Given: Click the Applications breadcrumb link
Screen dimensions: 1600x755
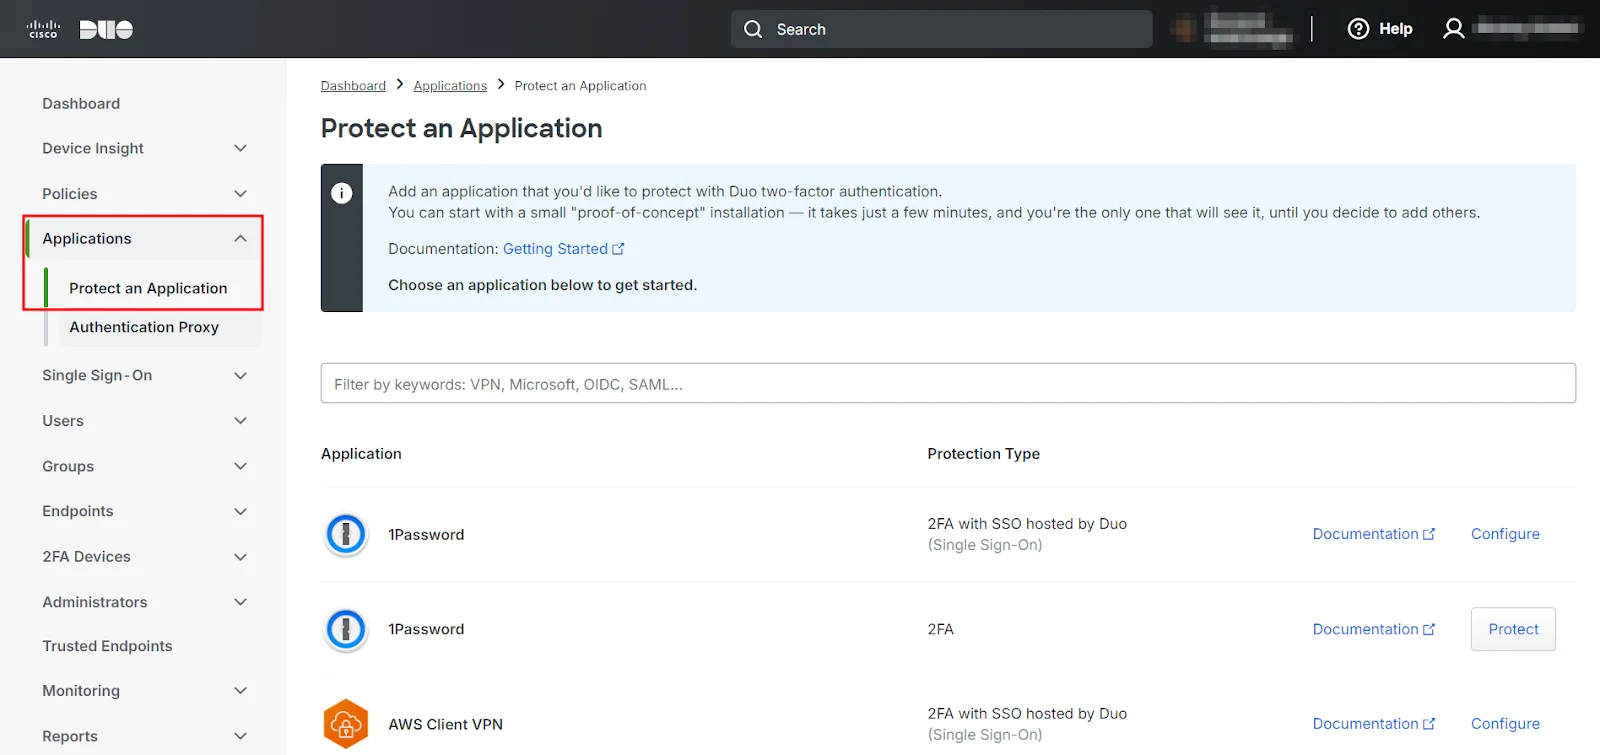Looking at the screenshot, I should [450, 86].
